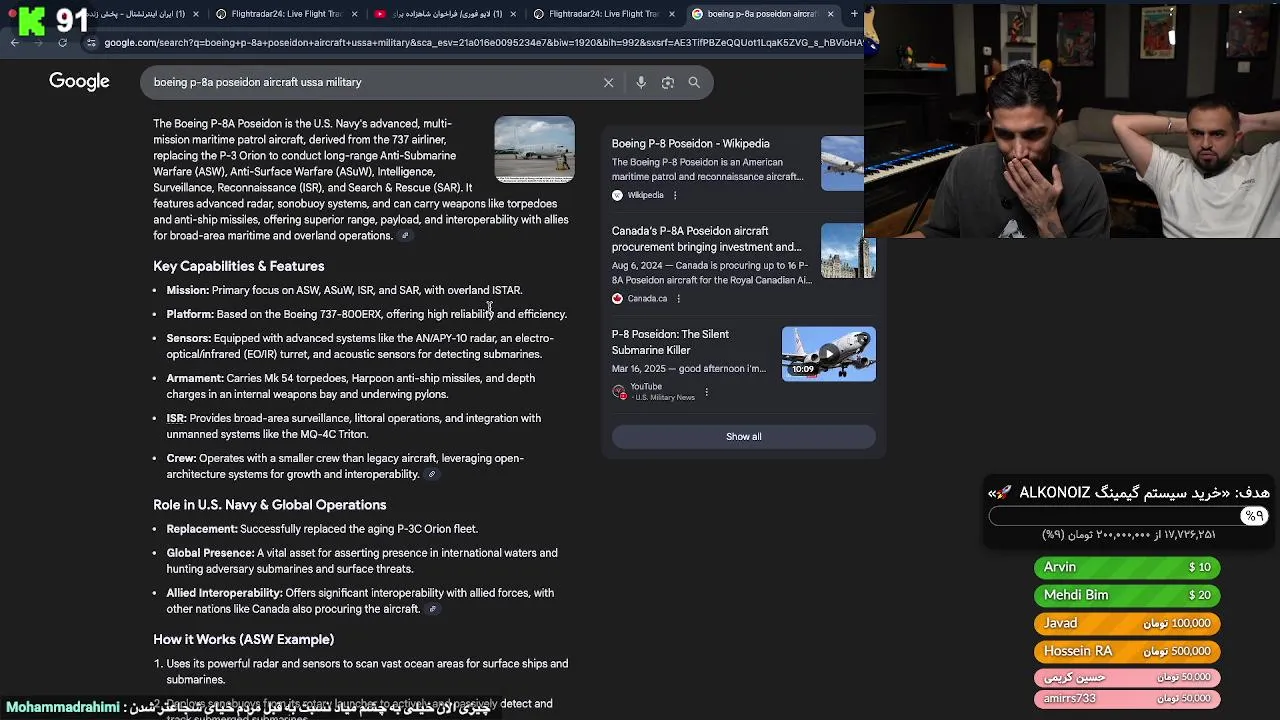1280x720 pixels.
Task: Click the Canada.ca favicon icon
Action: [617, 298]
